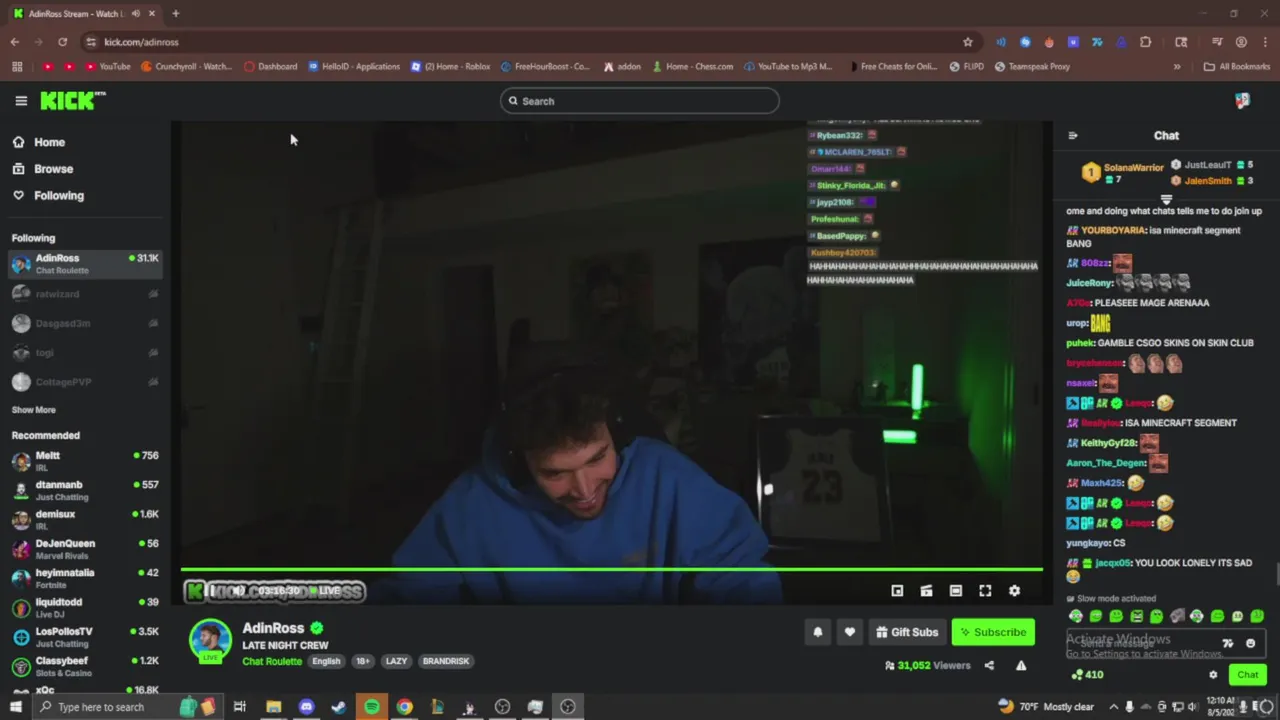Open the channel points counter showing 410
This screenshot has height=720, width=1280.
click(1087, 675)
